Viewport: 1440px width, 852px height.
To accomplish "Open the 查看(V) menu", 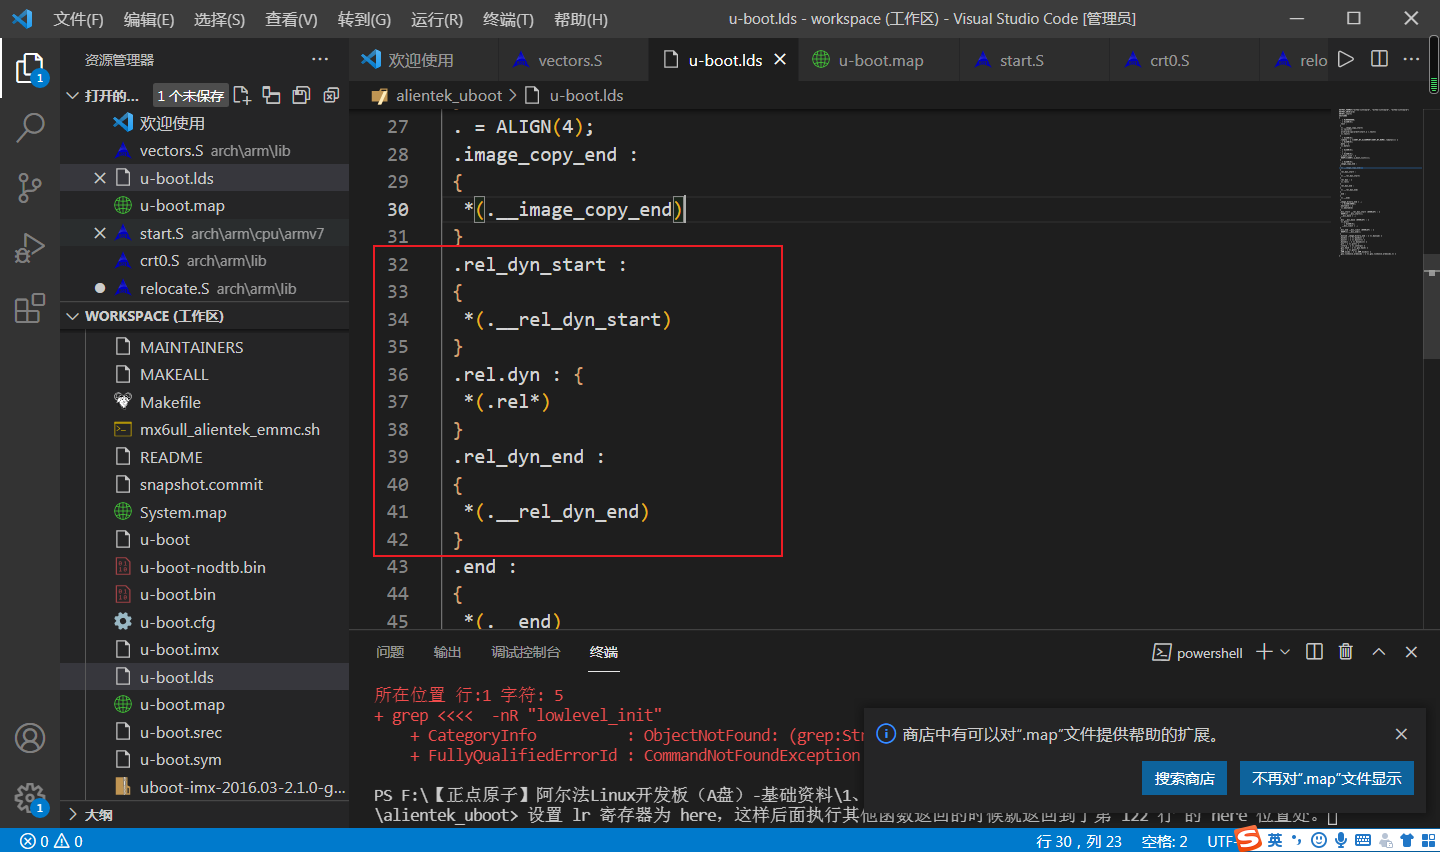I will (291, 19).
